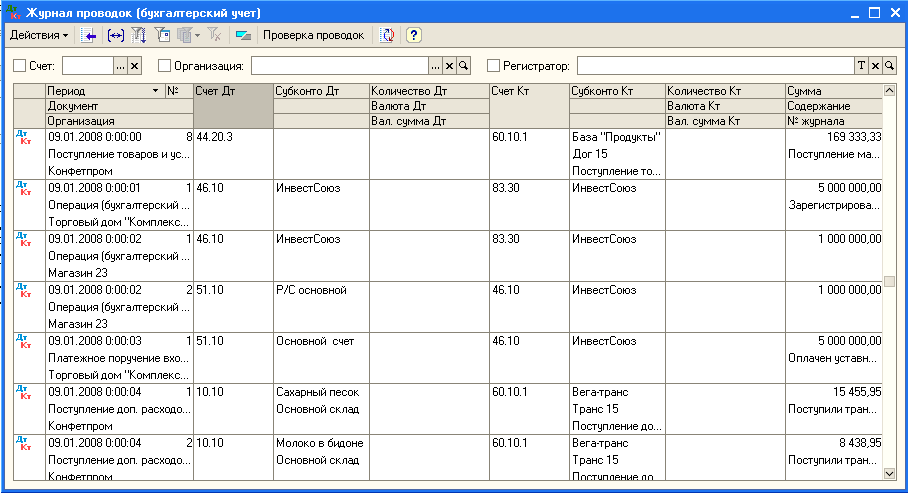This screenshot has height=493, width=908.
Task: Click the Счет Дт column header
Action: pyautogui.click(x=232, y=91)
